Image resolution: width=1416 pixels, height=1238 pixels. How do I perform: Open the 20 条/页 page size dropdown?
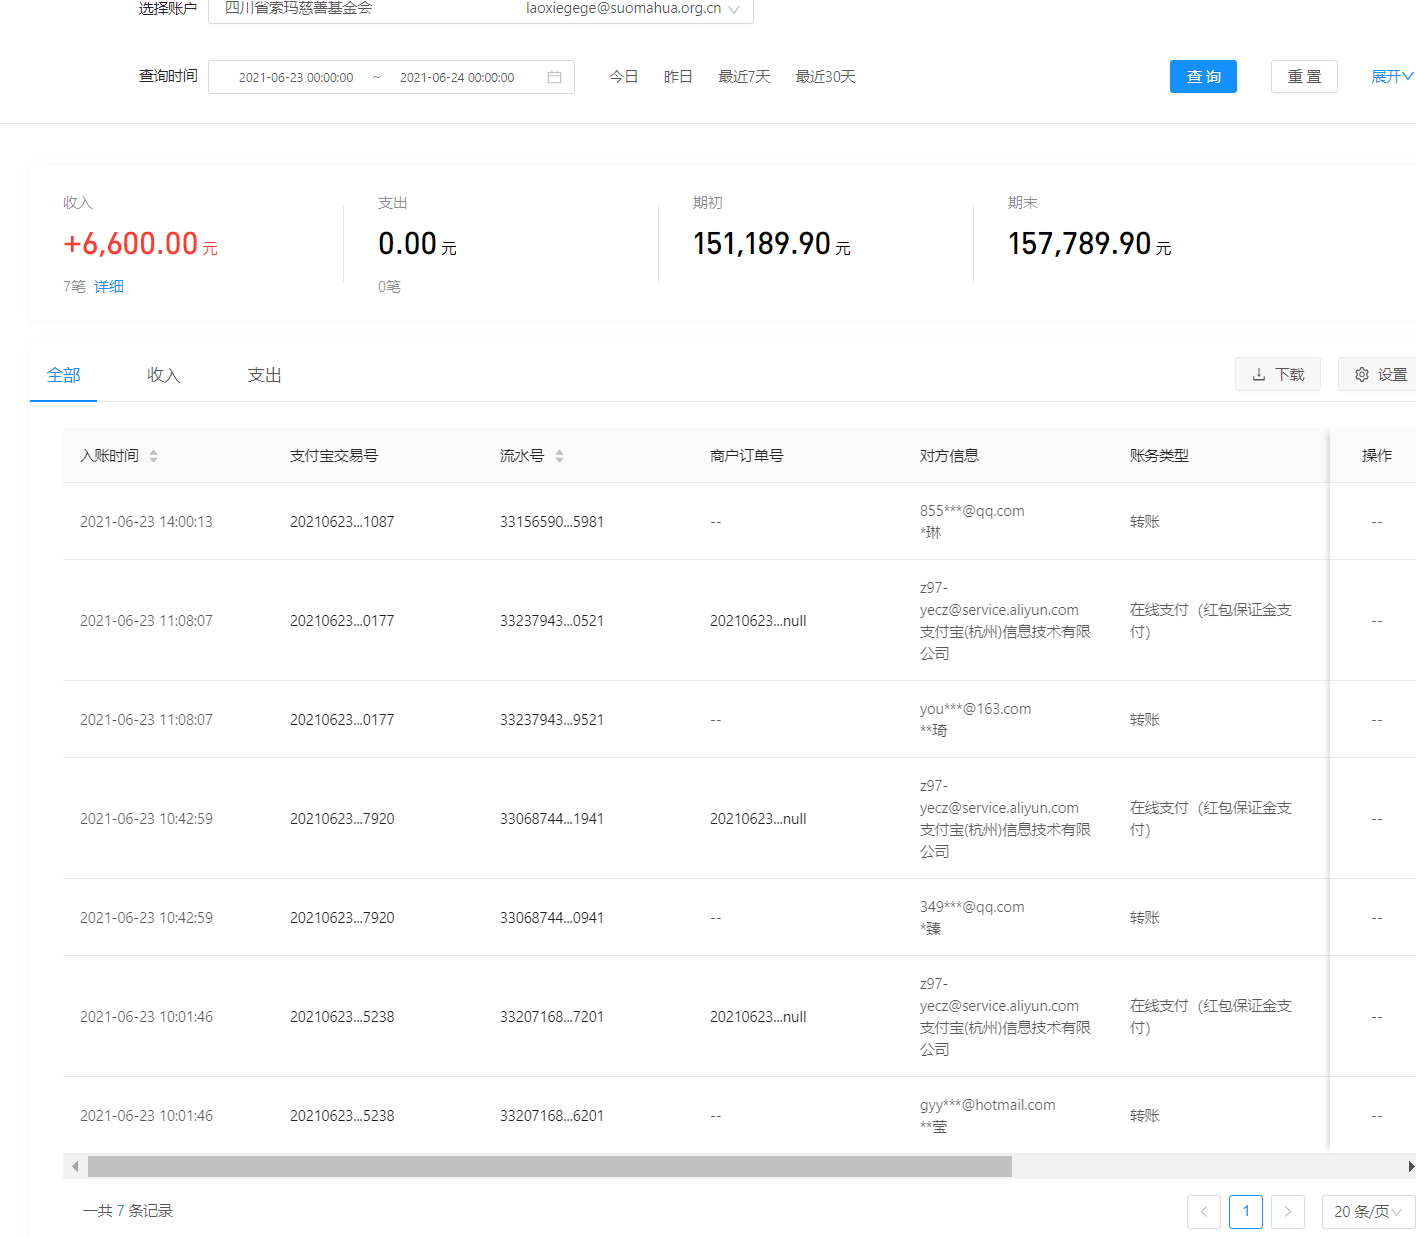pyautogui.click(x=1367, y=1211)
